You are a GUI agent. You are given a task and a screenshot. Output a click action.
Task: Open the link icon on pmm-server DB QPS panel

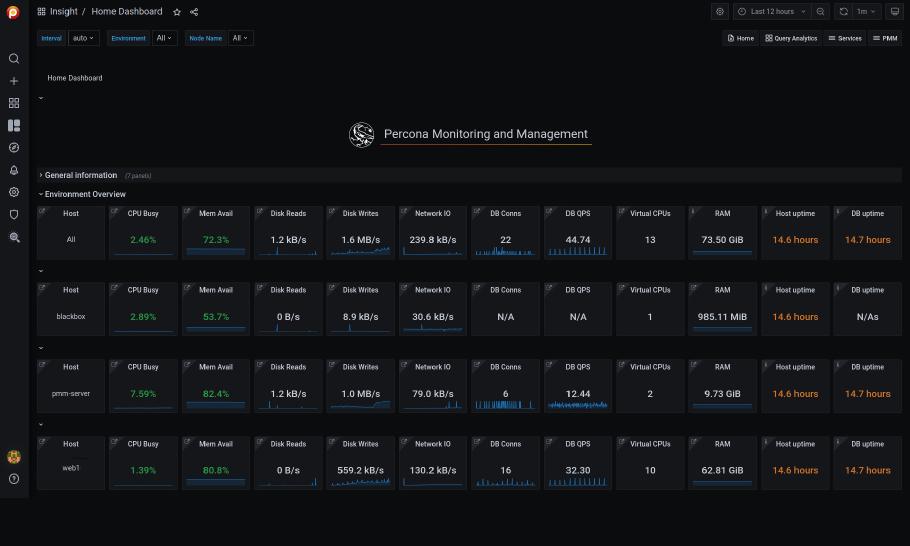point(548,365)
